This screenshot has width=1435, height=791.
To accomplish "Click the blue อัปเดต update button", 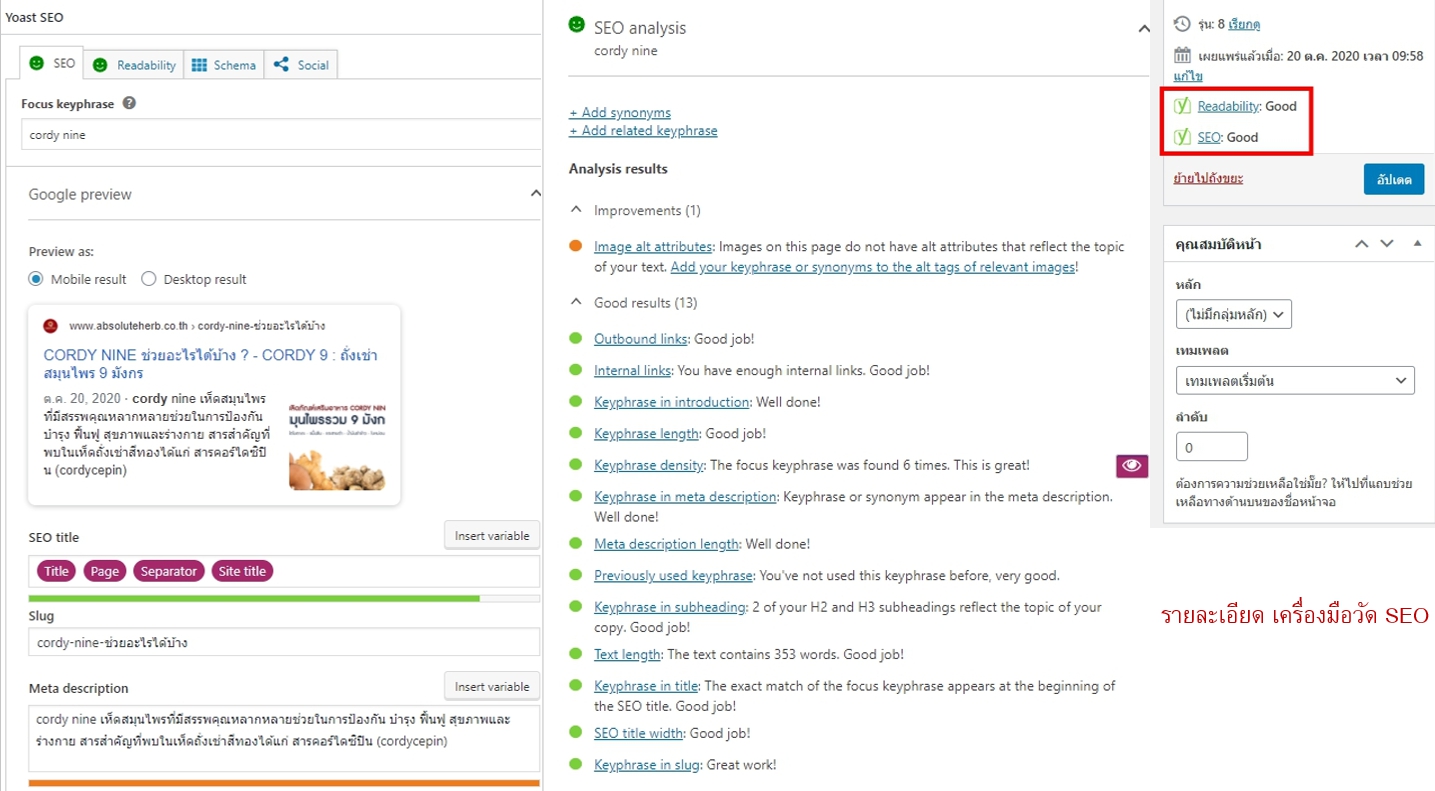I will coord(1393,179).
